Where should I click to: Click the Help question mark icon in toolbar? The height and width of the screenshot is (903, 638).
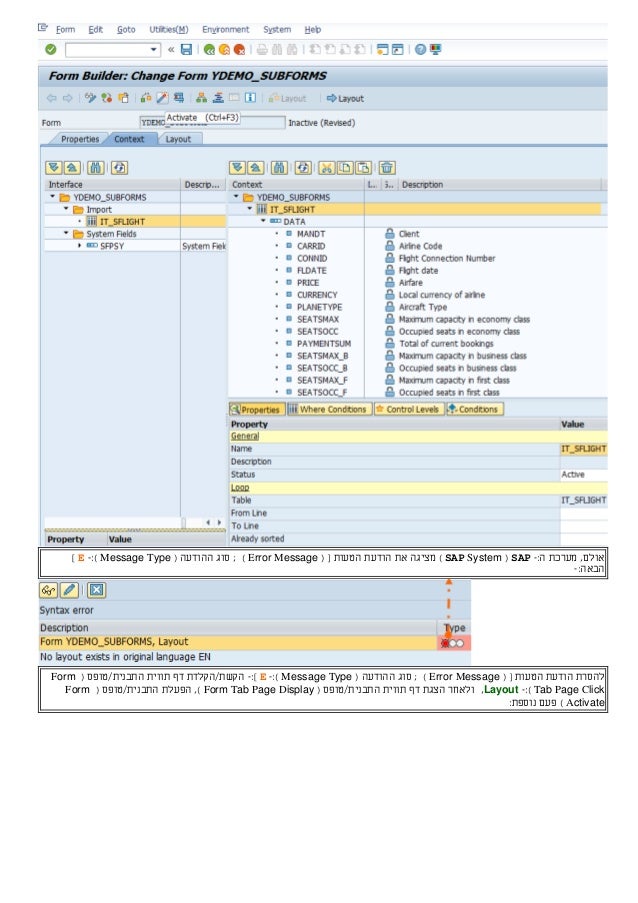(422, 48)
